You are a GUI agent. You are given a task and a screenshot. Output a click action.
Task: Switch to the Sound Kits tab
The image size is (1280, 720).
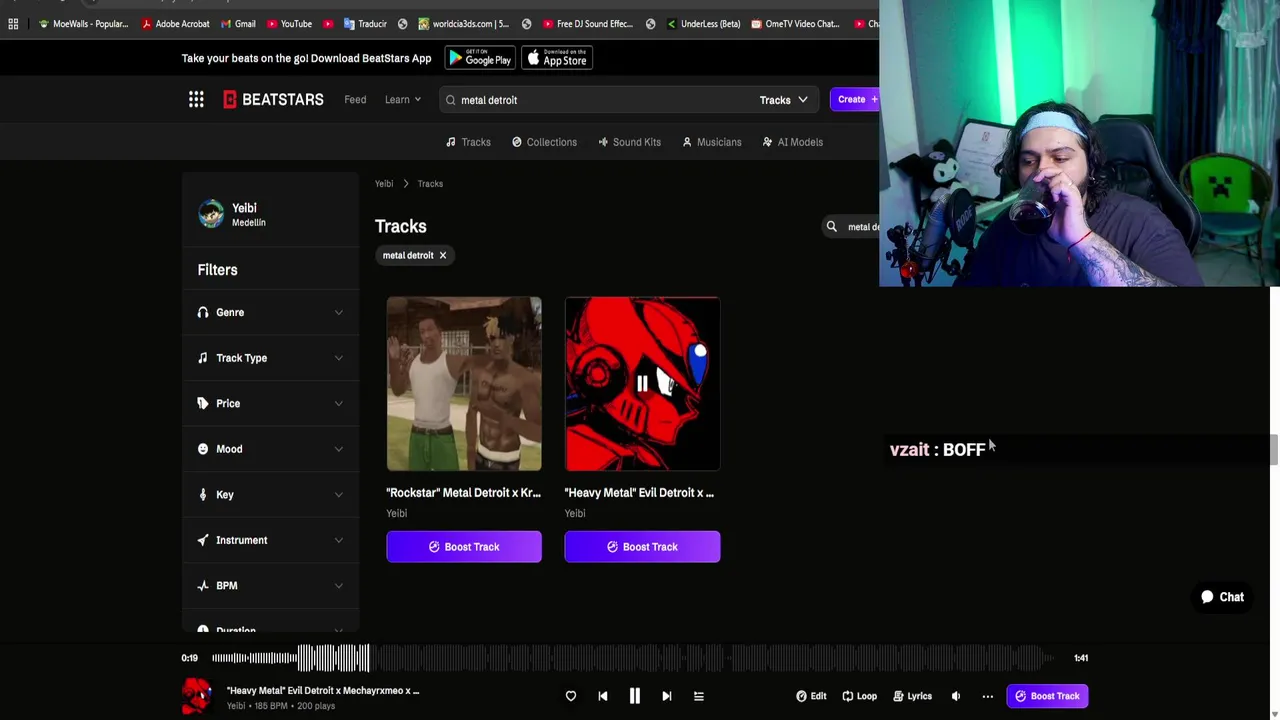coord(629,142)
